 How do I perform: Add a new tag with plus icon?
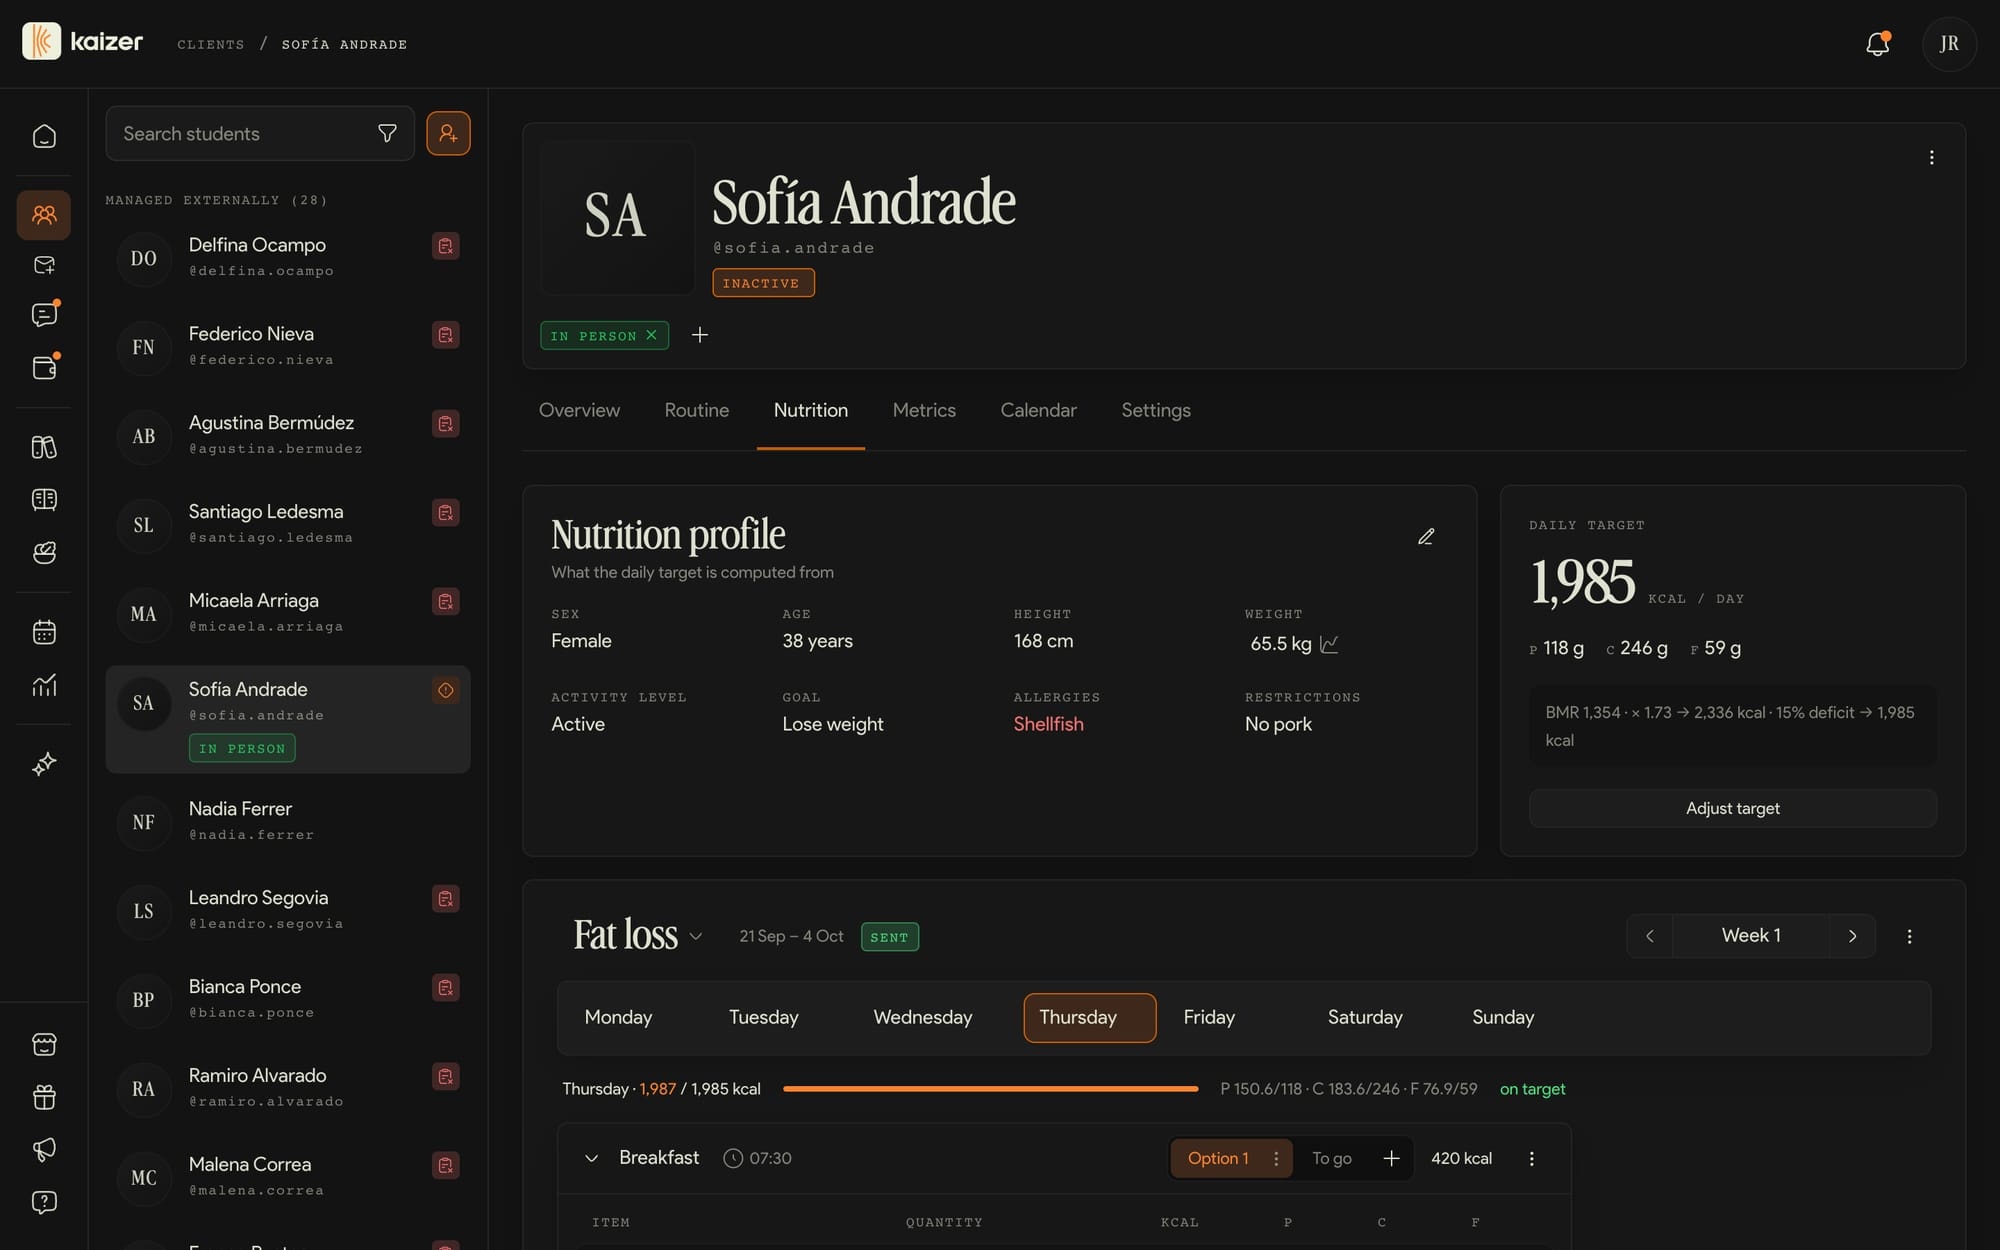pyautogui.click(x=700, y=335)
